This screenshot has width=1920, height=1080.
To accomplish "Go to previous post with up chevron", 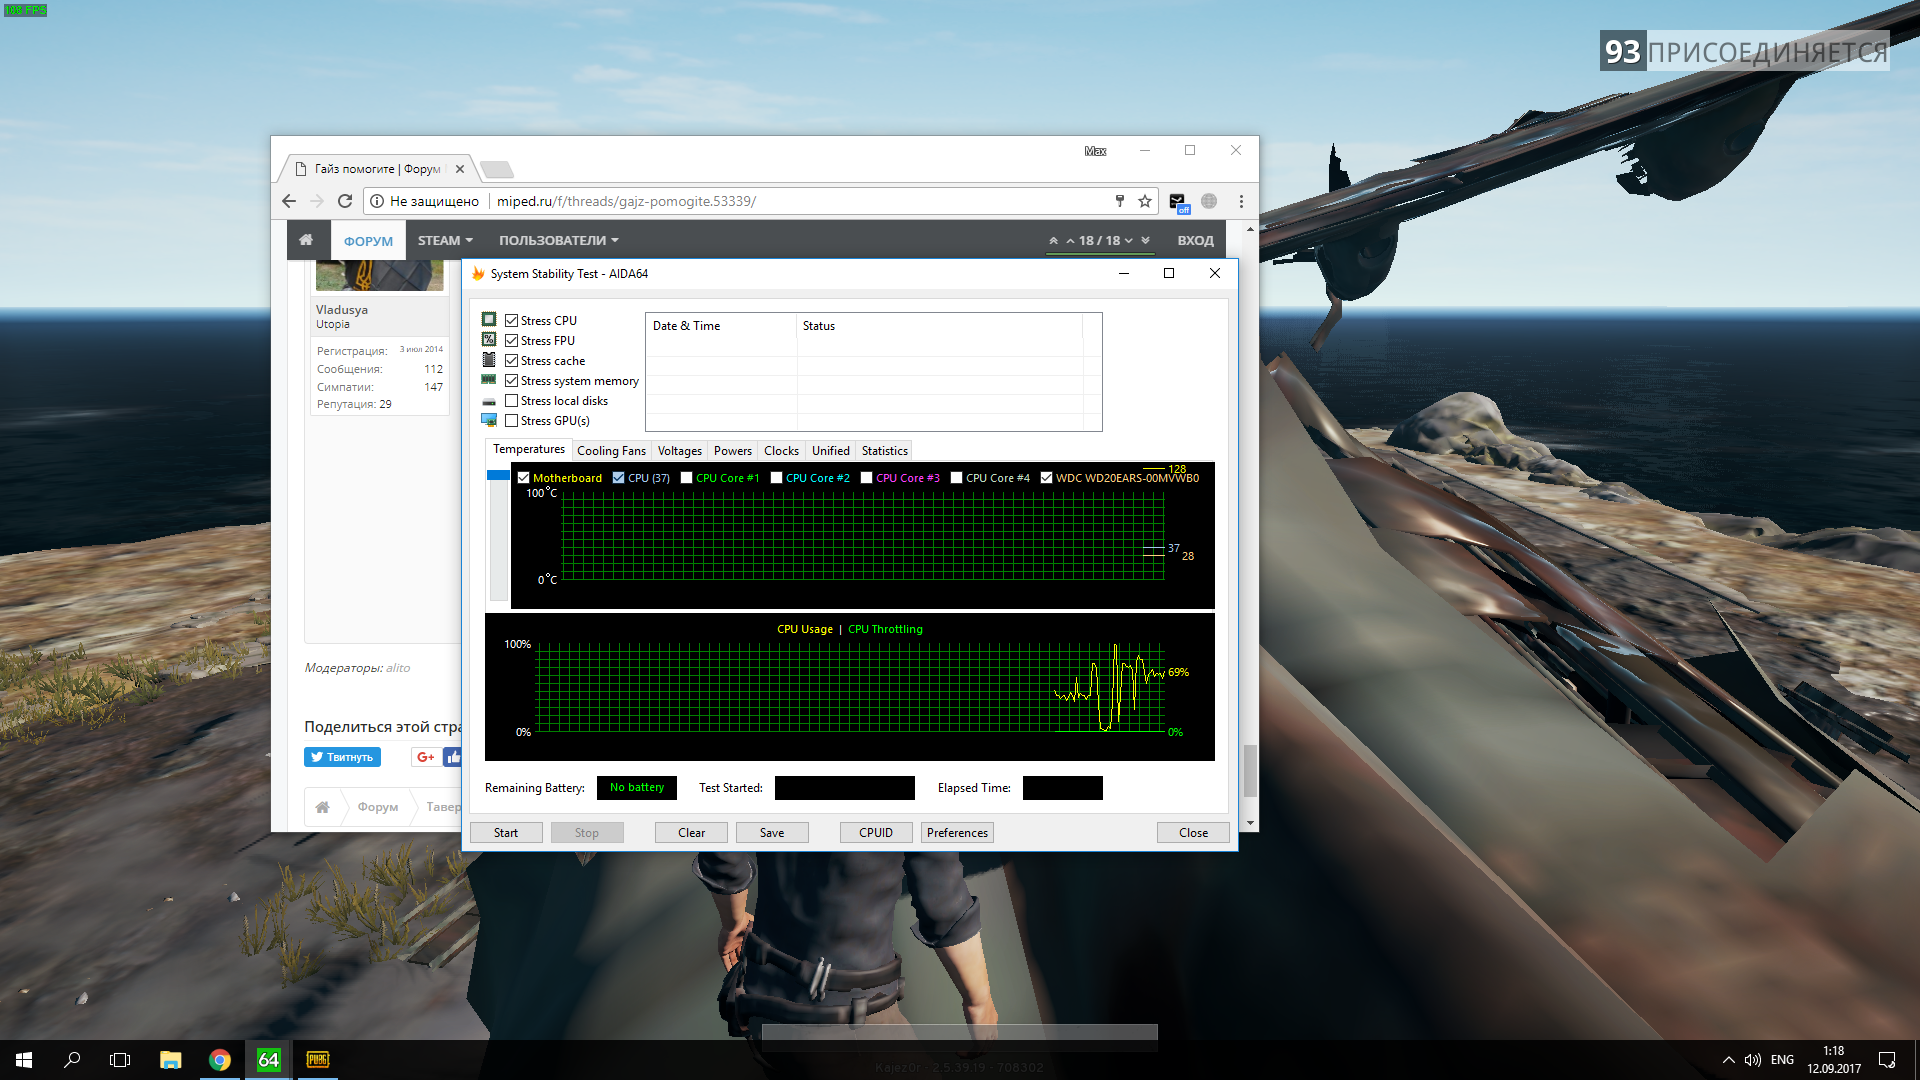I will coord(1070,241).
